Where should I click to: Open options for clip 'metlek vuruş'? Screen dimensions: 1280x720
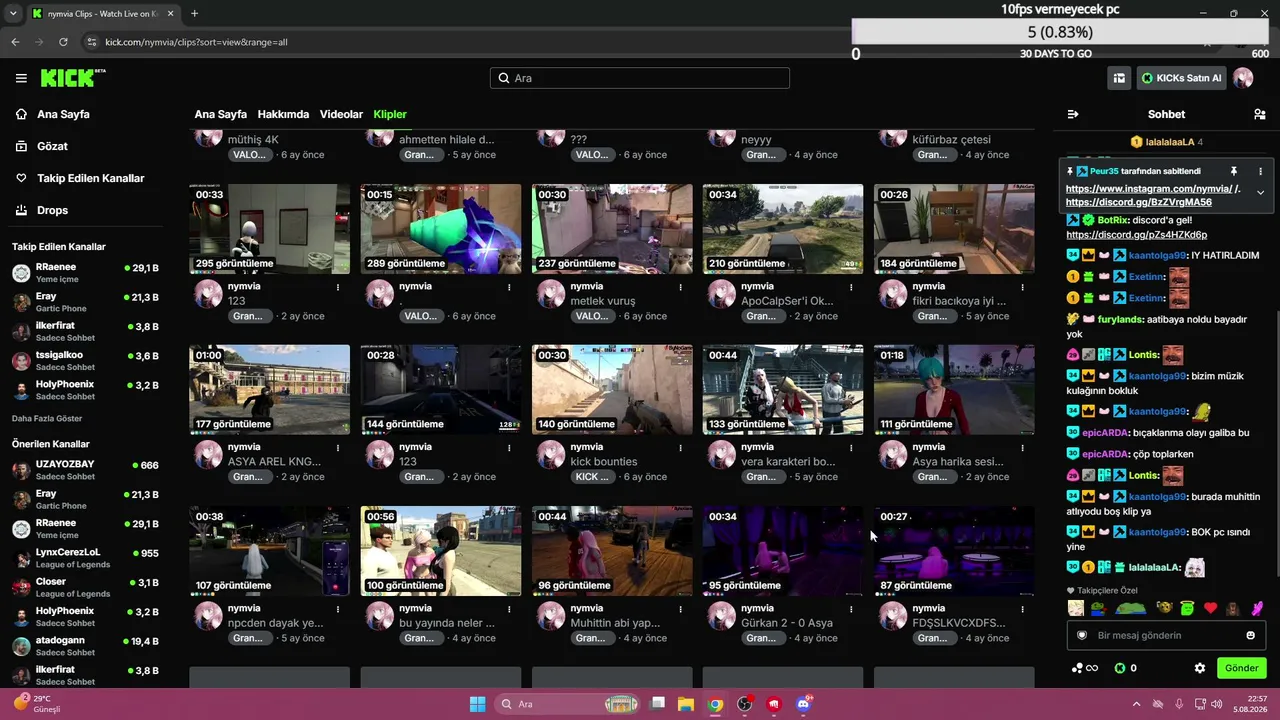point(680,287)
